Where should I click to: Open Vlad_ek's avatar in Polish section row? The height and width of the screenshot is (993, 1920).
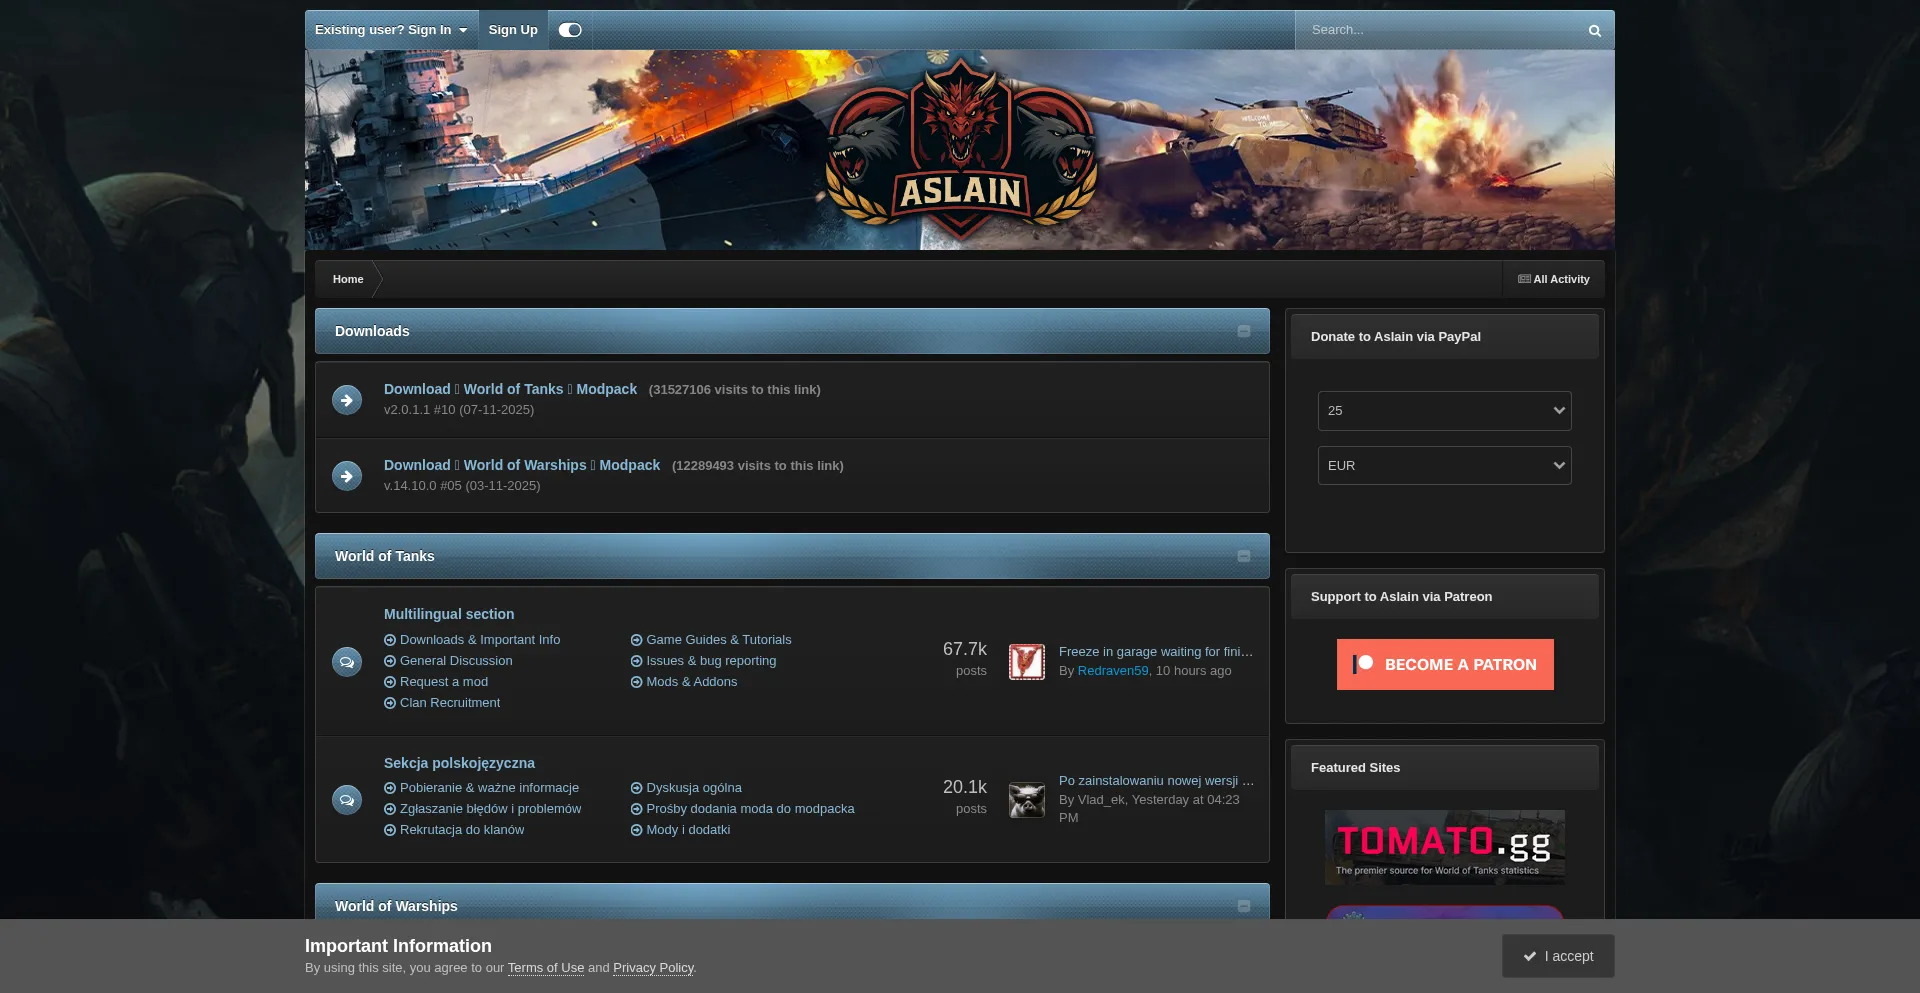(x=1027, y=800)
